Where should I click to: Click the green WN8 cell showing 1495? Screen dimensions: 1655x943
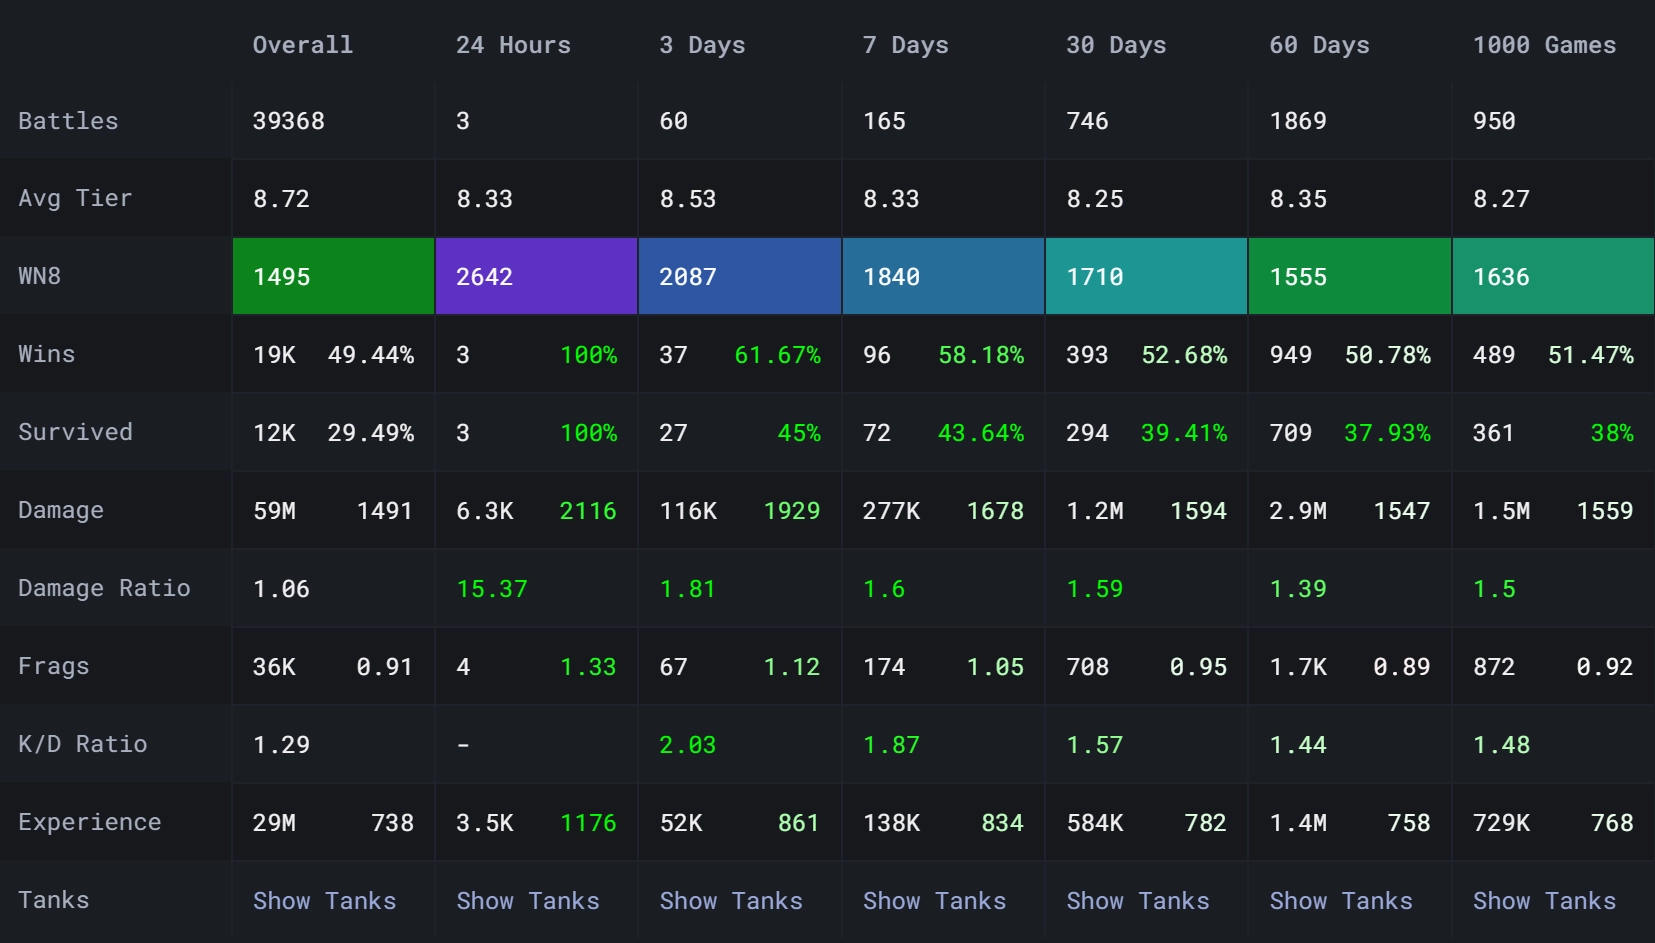(x=333, y=276)
